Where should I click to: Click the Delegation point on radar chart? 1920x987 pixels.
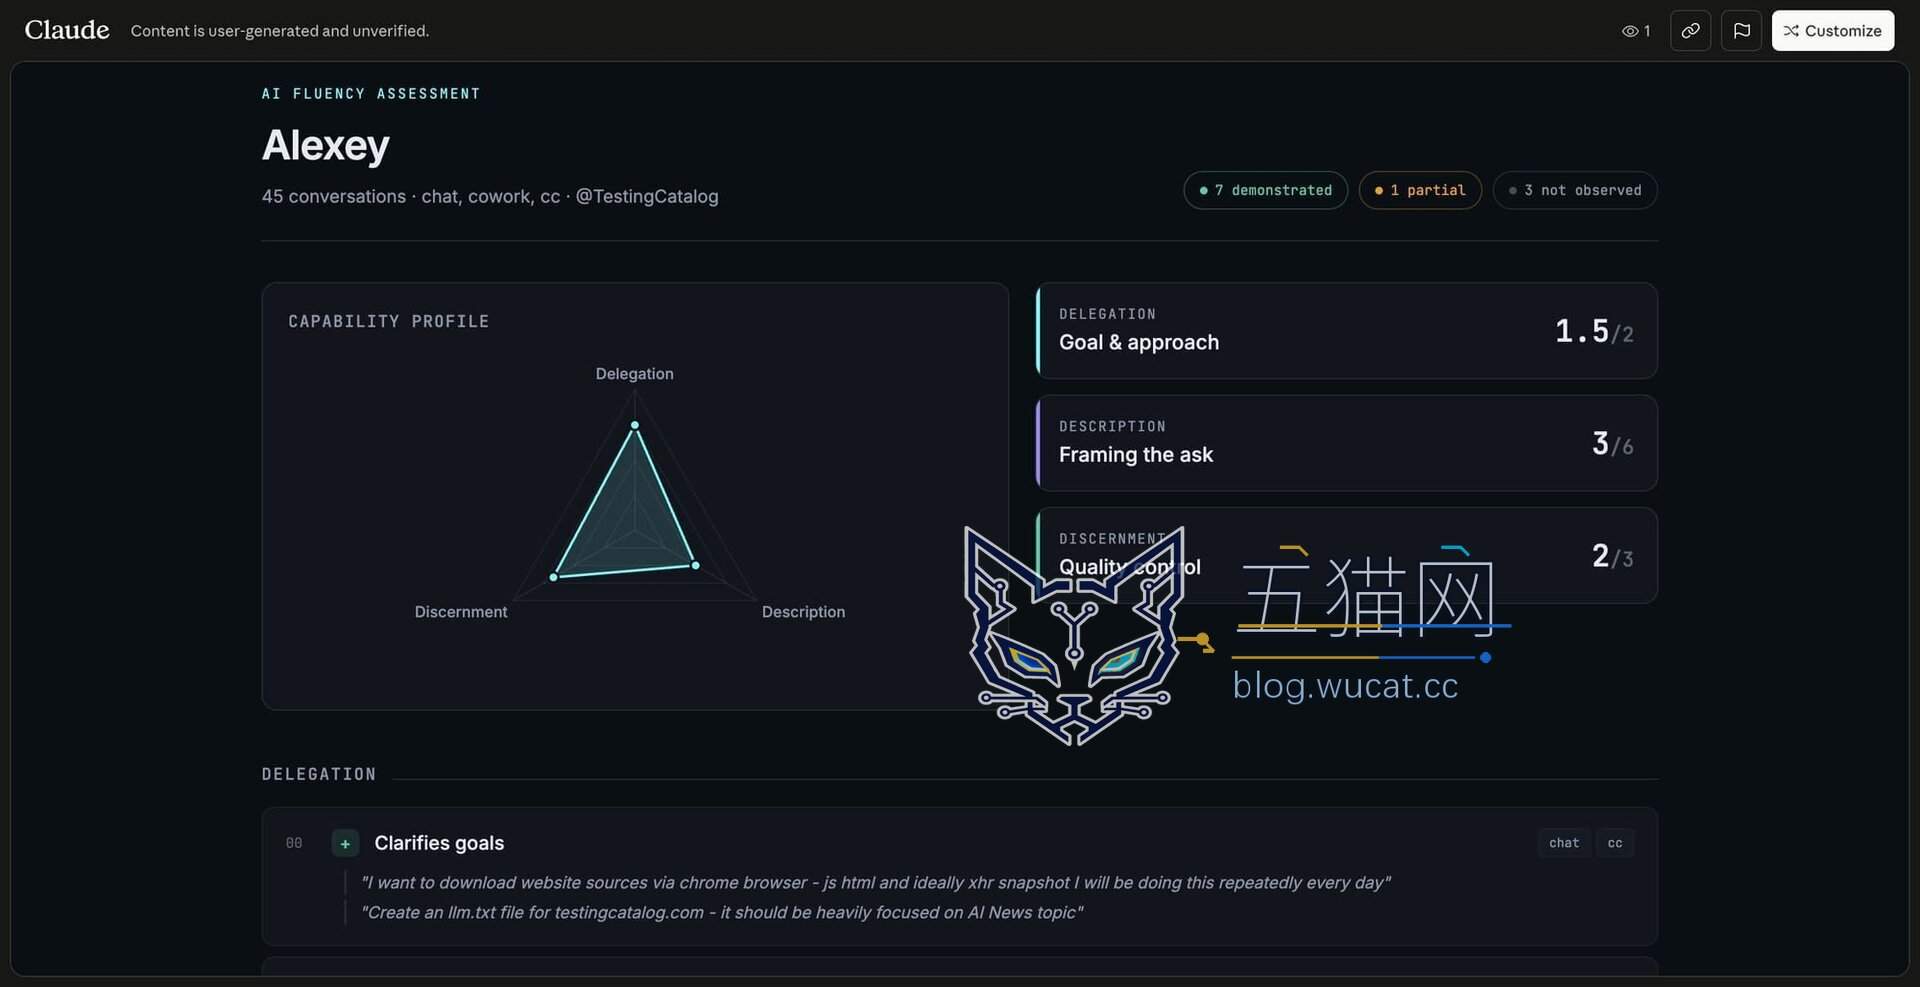click(634, 425)
